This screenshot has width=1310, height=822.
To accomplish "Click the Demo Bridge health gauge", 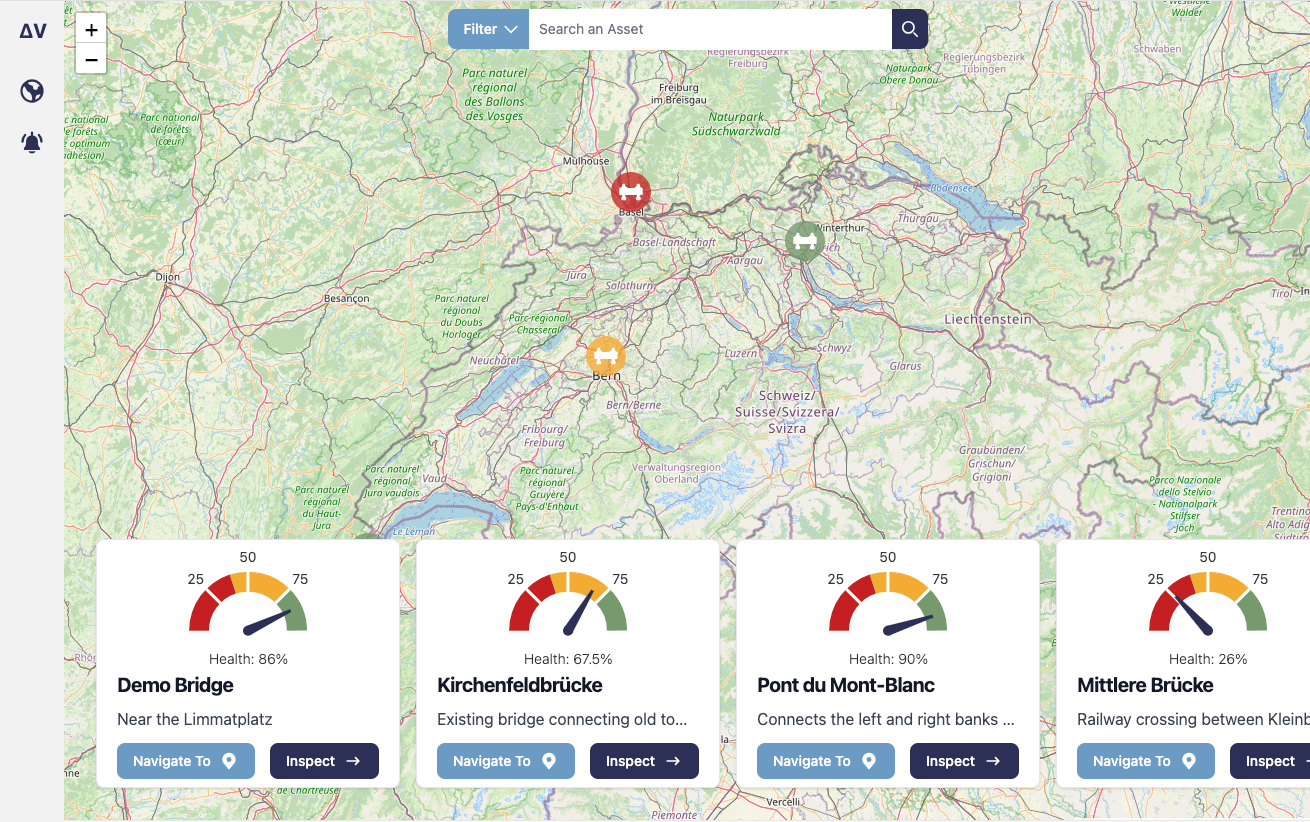I will (x=248, y=601).
